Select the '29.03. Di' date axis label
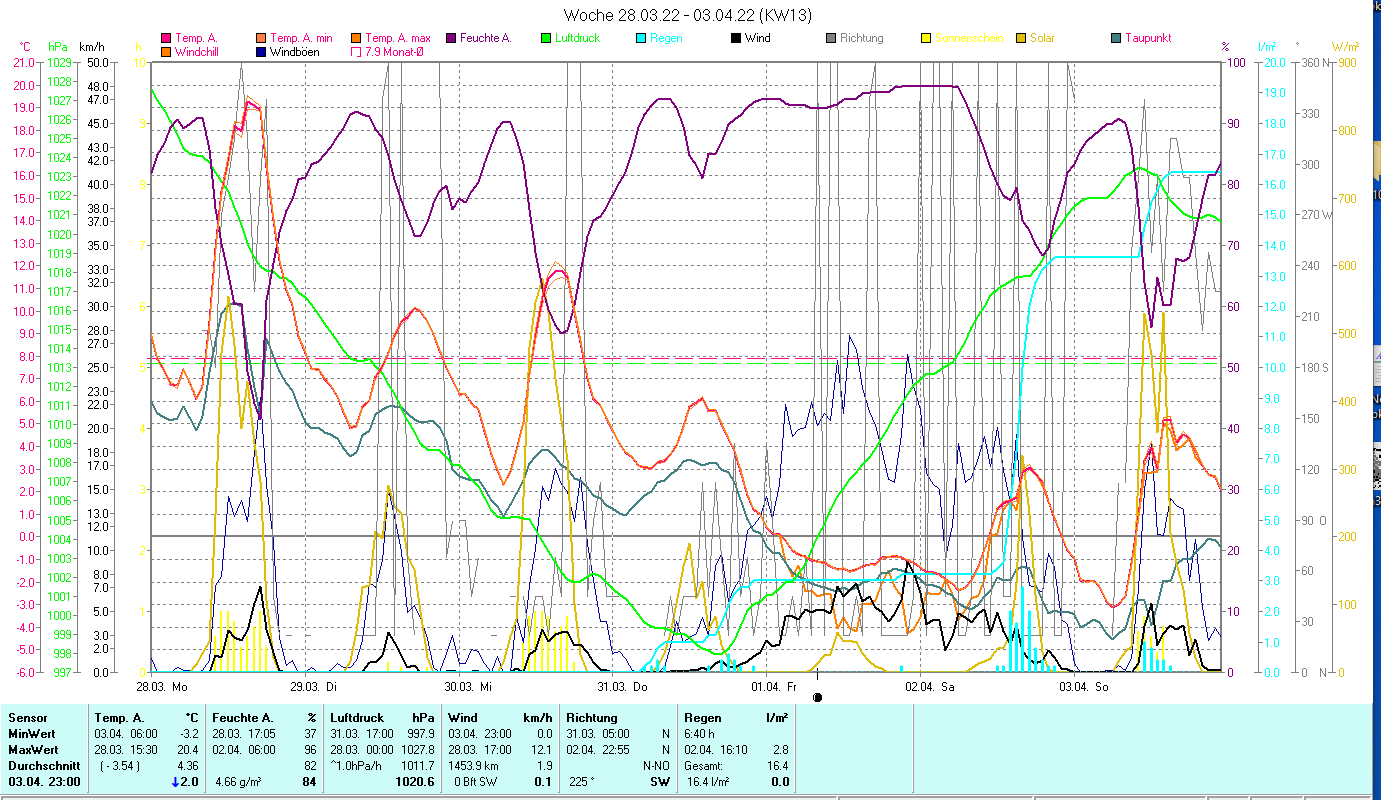Screen dimensions: 1381x800 313,687
